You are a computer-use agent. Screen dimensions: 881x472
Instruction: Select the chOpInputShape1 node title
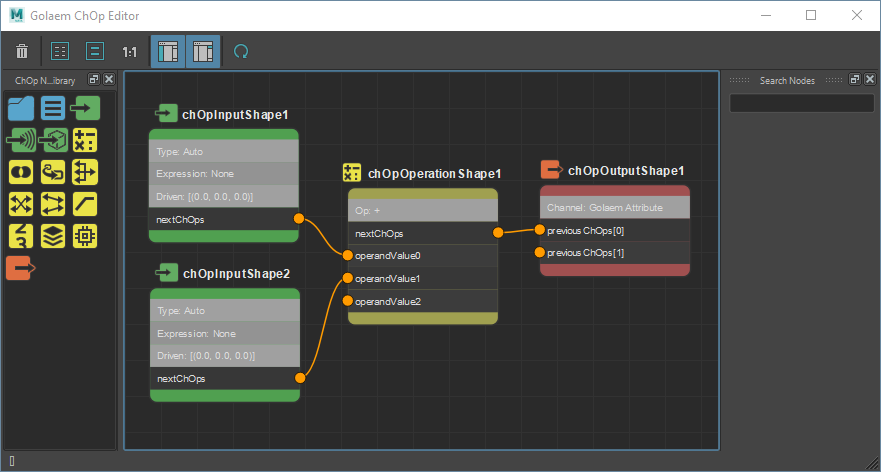pyautogui.click(x=235, y=115)
